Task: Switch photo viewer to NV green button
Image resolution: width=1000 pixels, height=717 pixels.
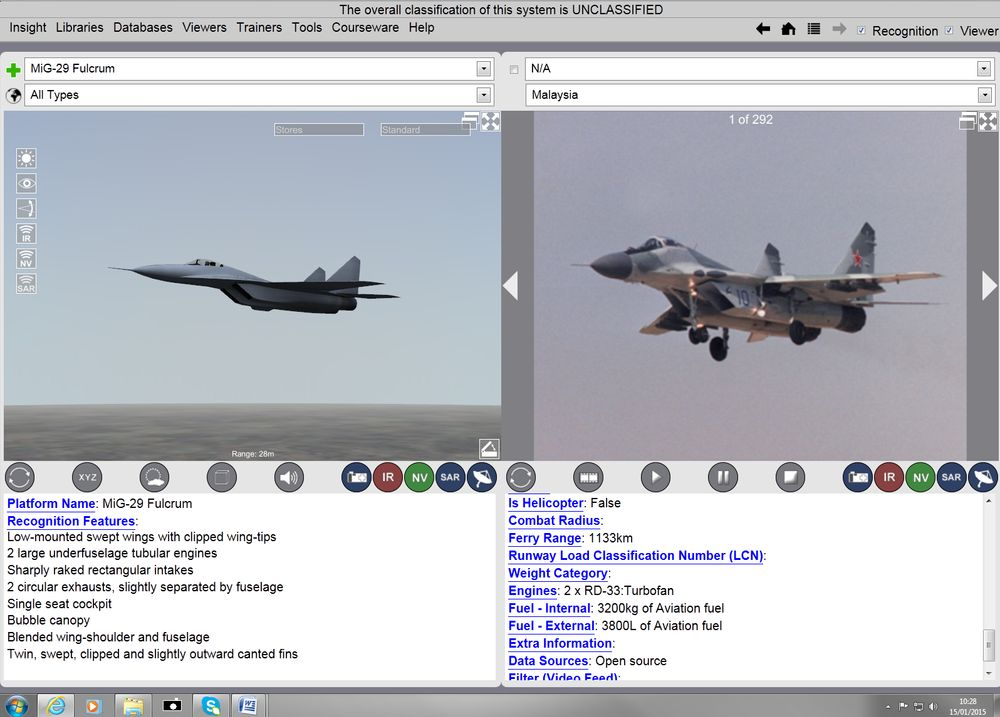Action: tap(920, 477)
